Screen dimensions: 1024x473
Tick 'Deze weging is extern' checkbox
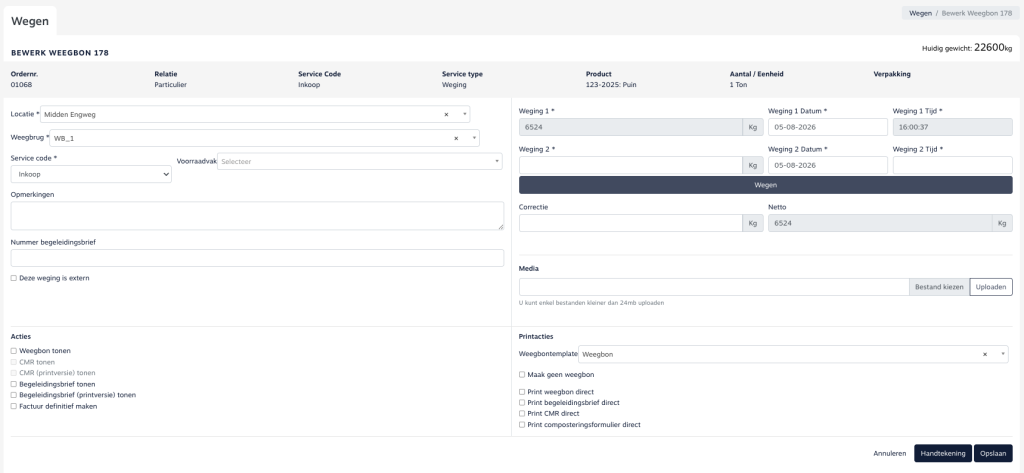(14, 278)
